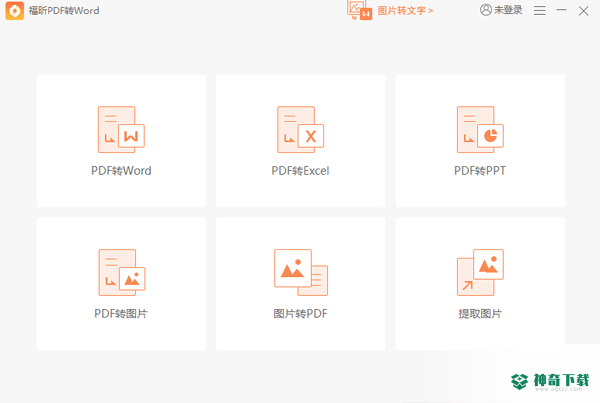
Task: Open the PDF转Word conversion icon
Action: click(x=121, y=129)
